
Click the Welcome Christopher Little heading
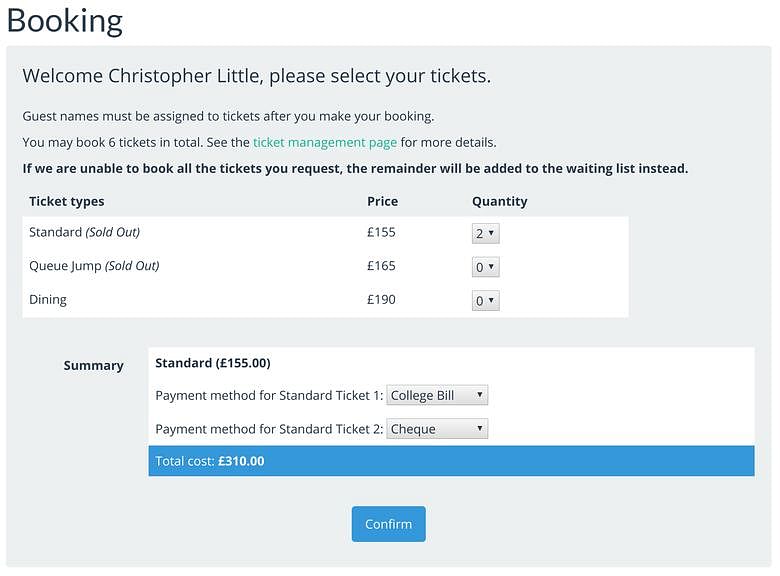click(x=256, y=76)
